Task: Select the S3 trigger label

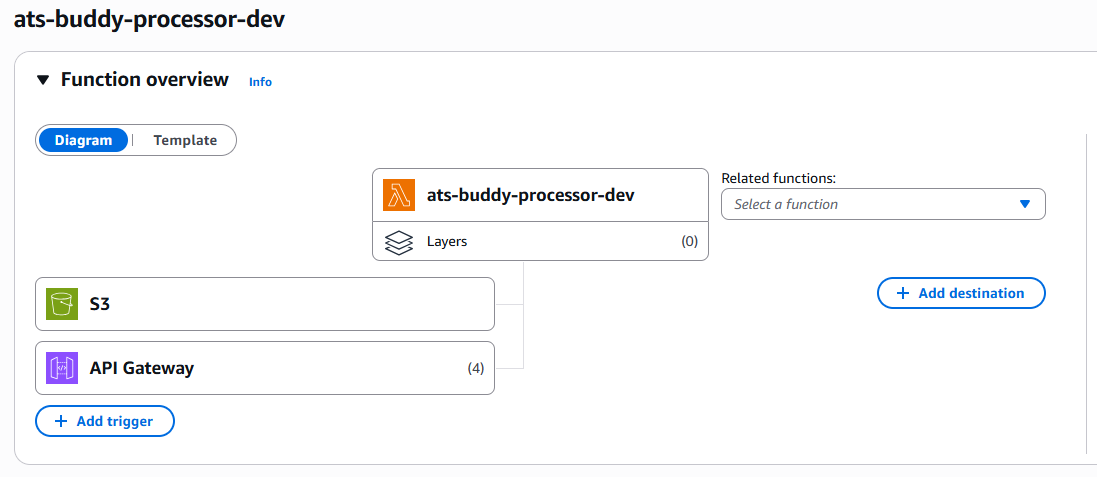Action: point(100,304)
